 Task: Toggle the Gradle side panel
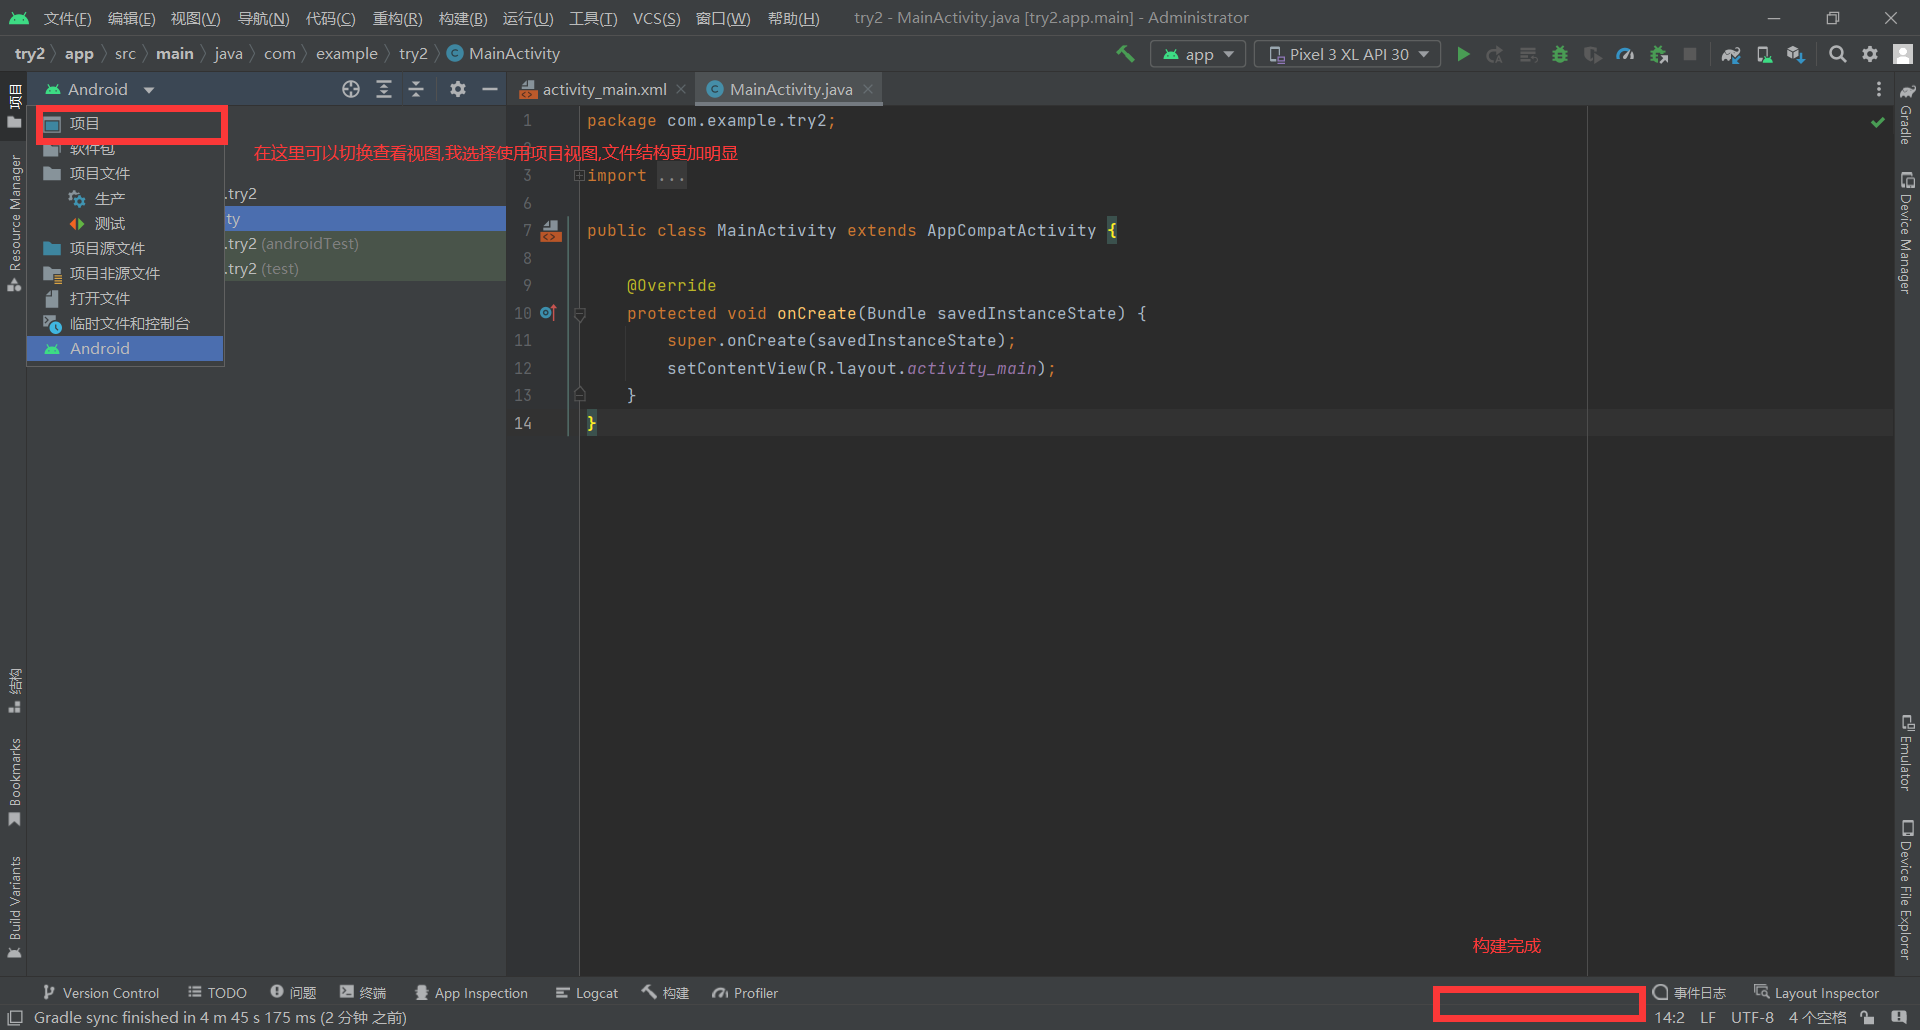click(1907, 114)
